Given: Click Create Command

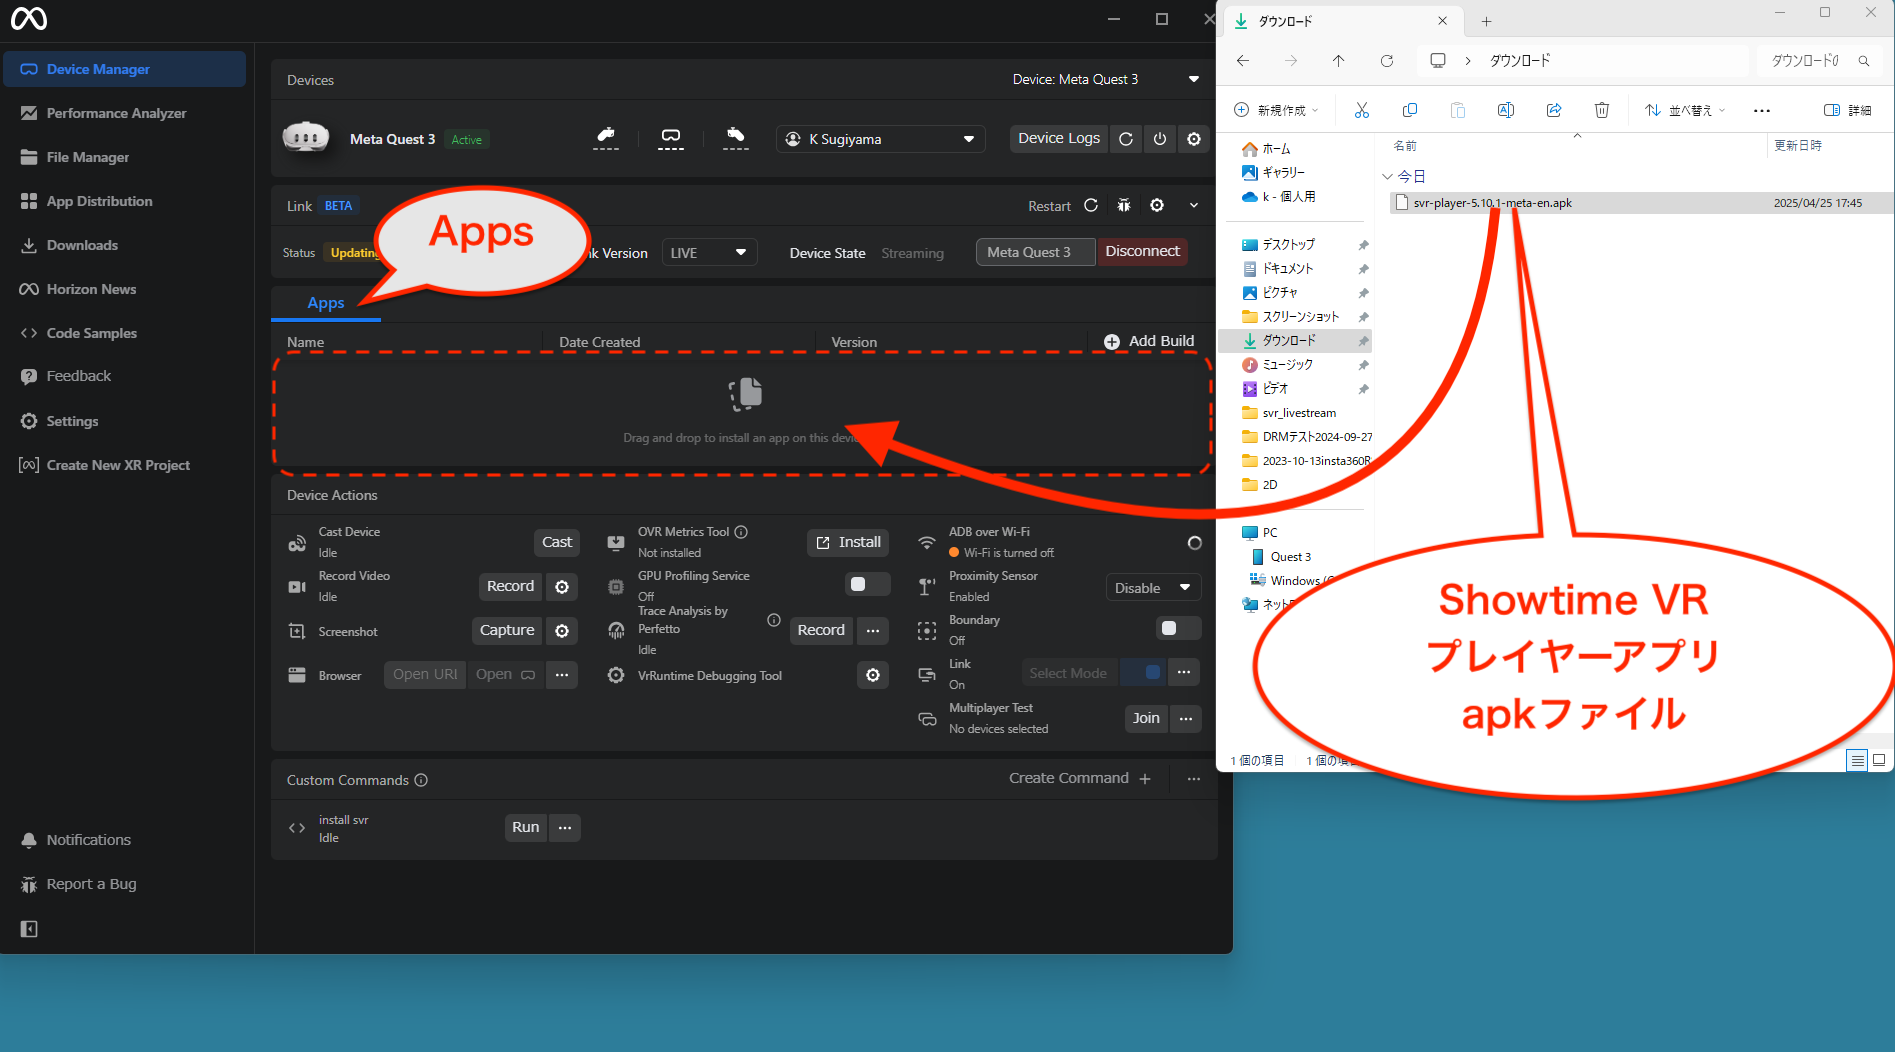Looking at the screenshot, I should 1080,778.
